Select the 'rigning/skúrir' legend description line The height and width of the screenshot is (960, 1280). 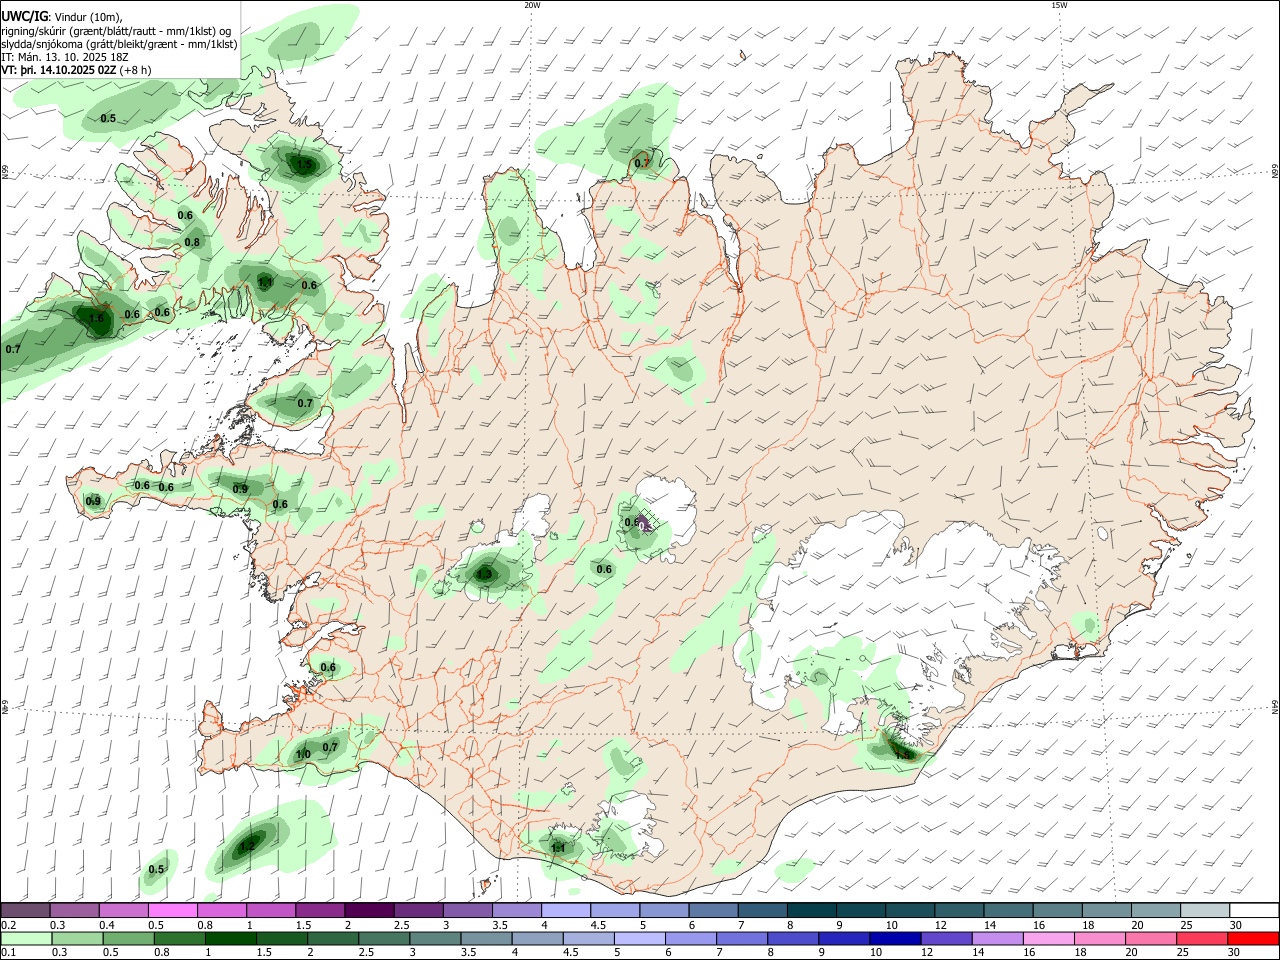click(x=116, y=31)
